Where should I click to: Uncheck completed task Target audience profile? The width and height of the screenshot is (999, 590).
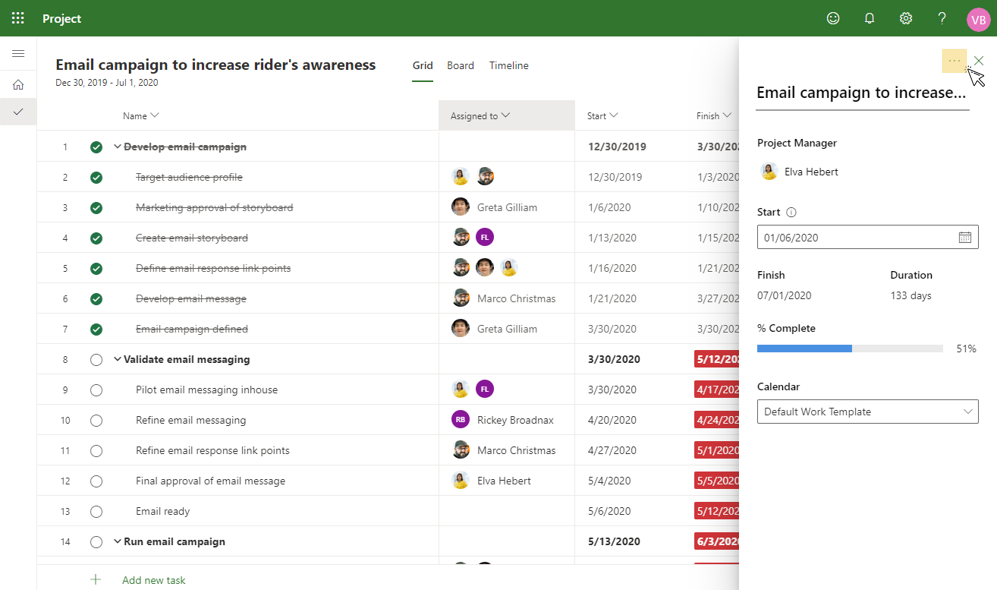pos(96,177)
